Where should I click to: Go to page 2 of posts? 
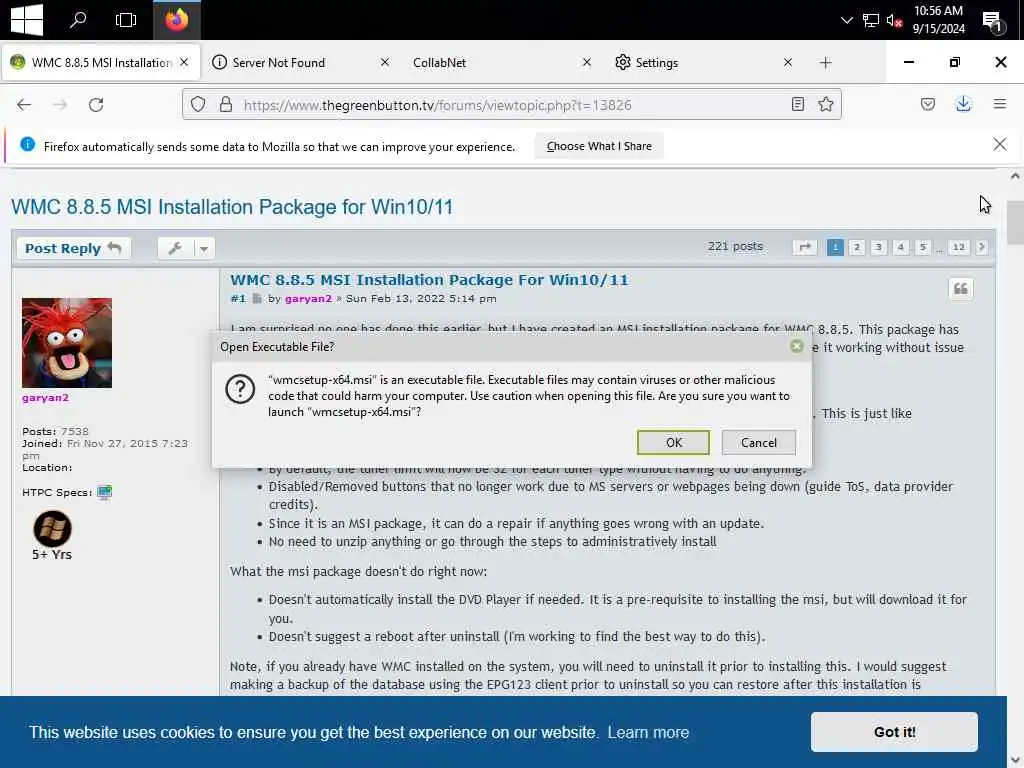pos(857,247)
